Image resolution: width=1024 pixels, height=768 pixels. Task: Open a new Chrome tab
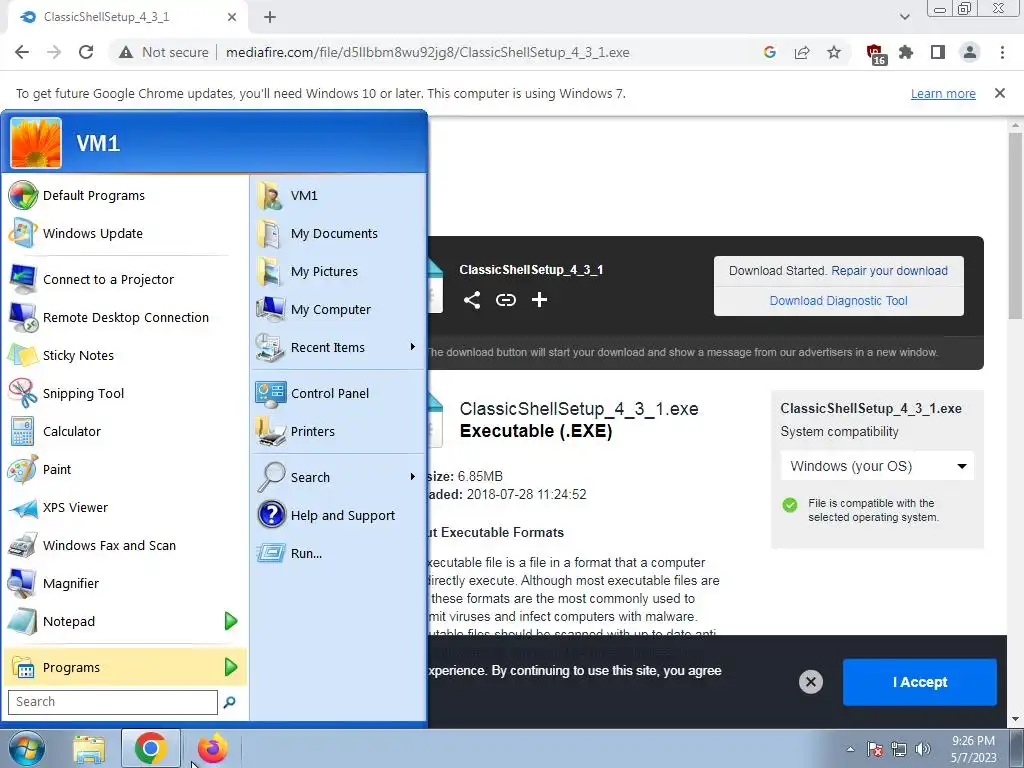click(270, 17)
